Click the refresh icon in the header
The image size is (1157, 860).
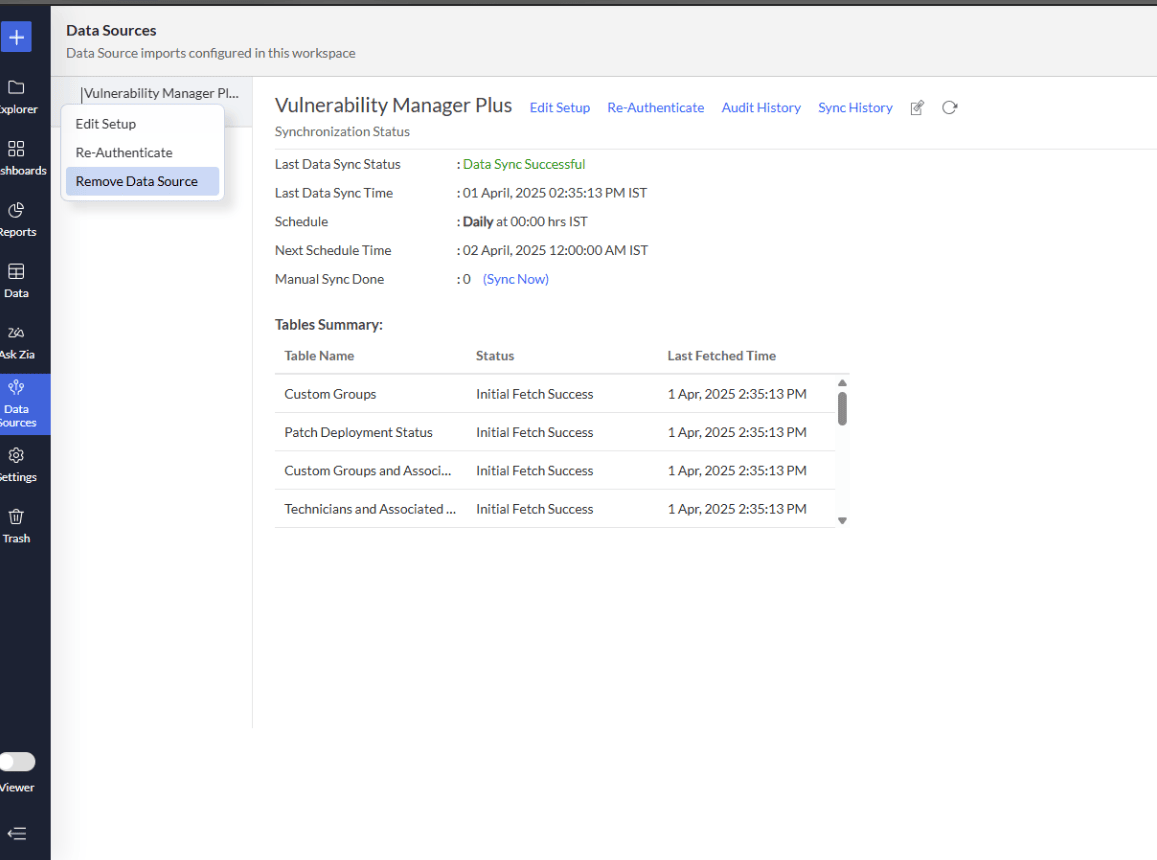(950, 108)
